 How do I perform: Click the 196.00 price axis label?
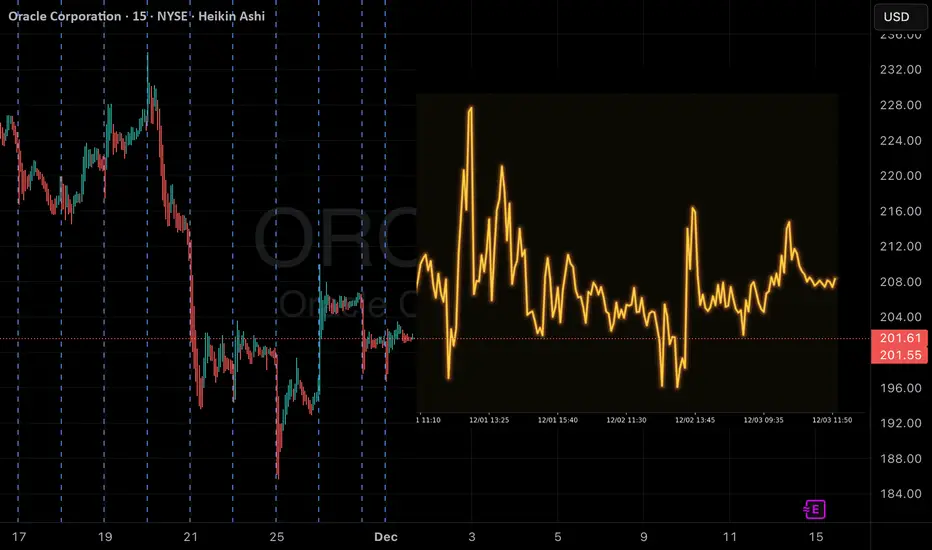(900, 388)
